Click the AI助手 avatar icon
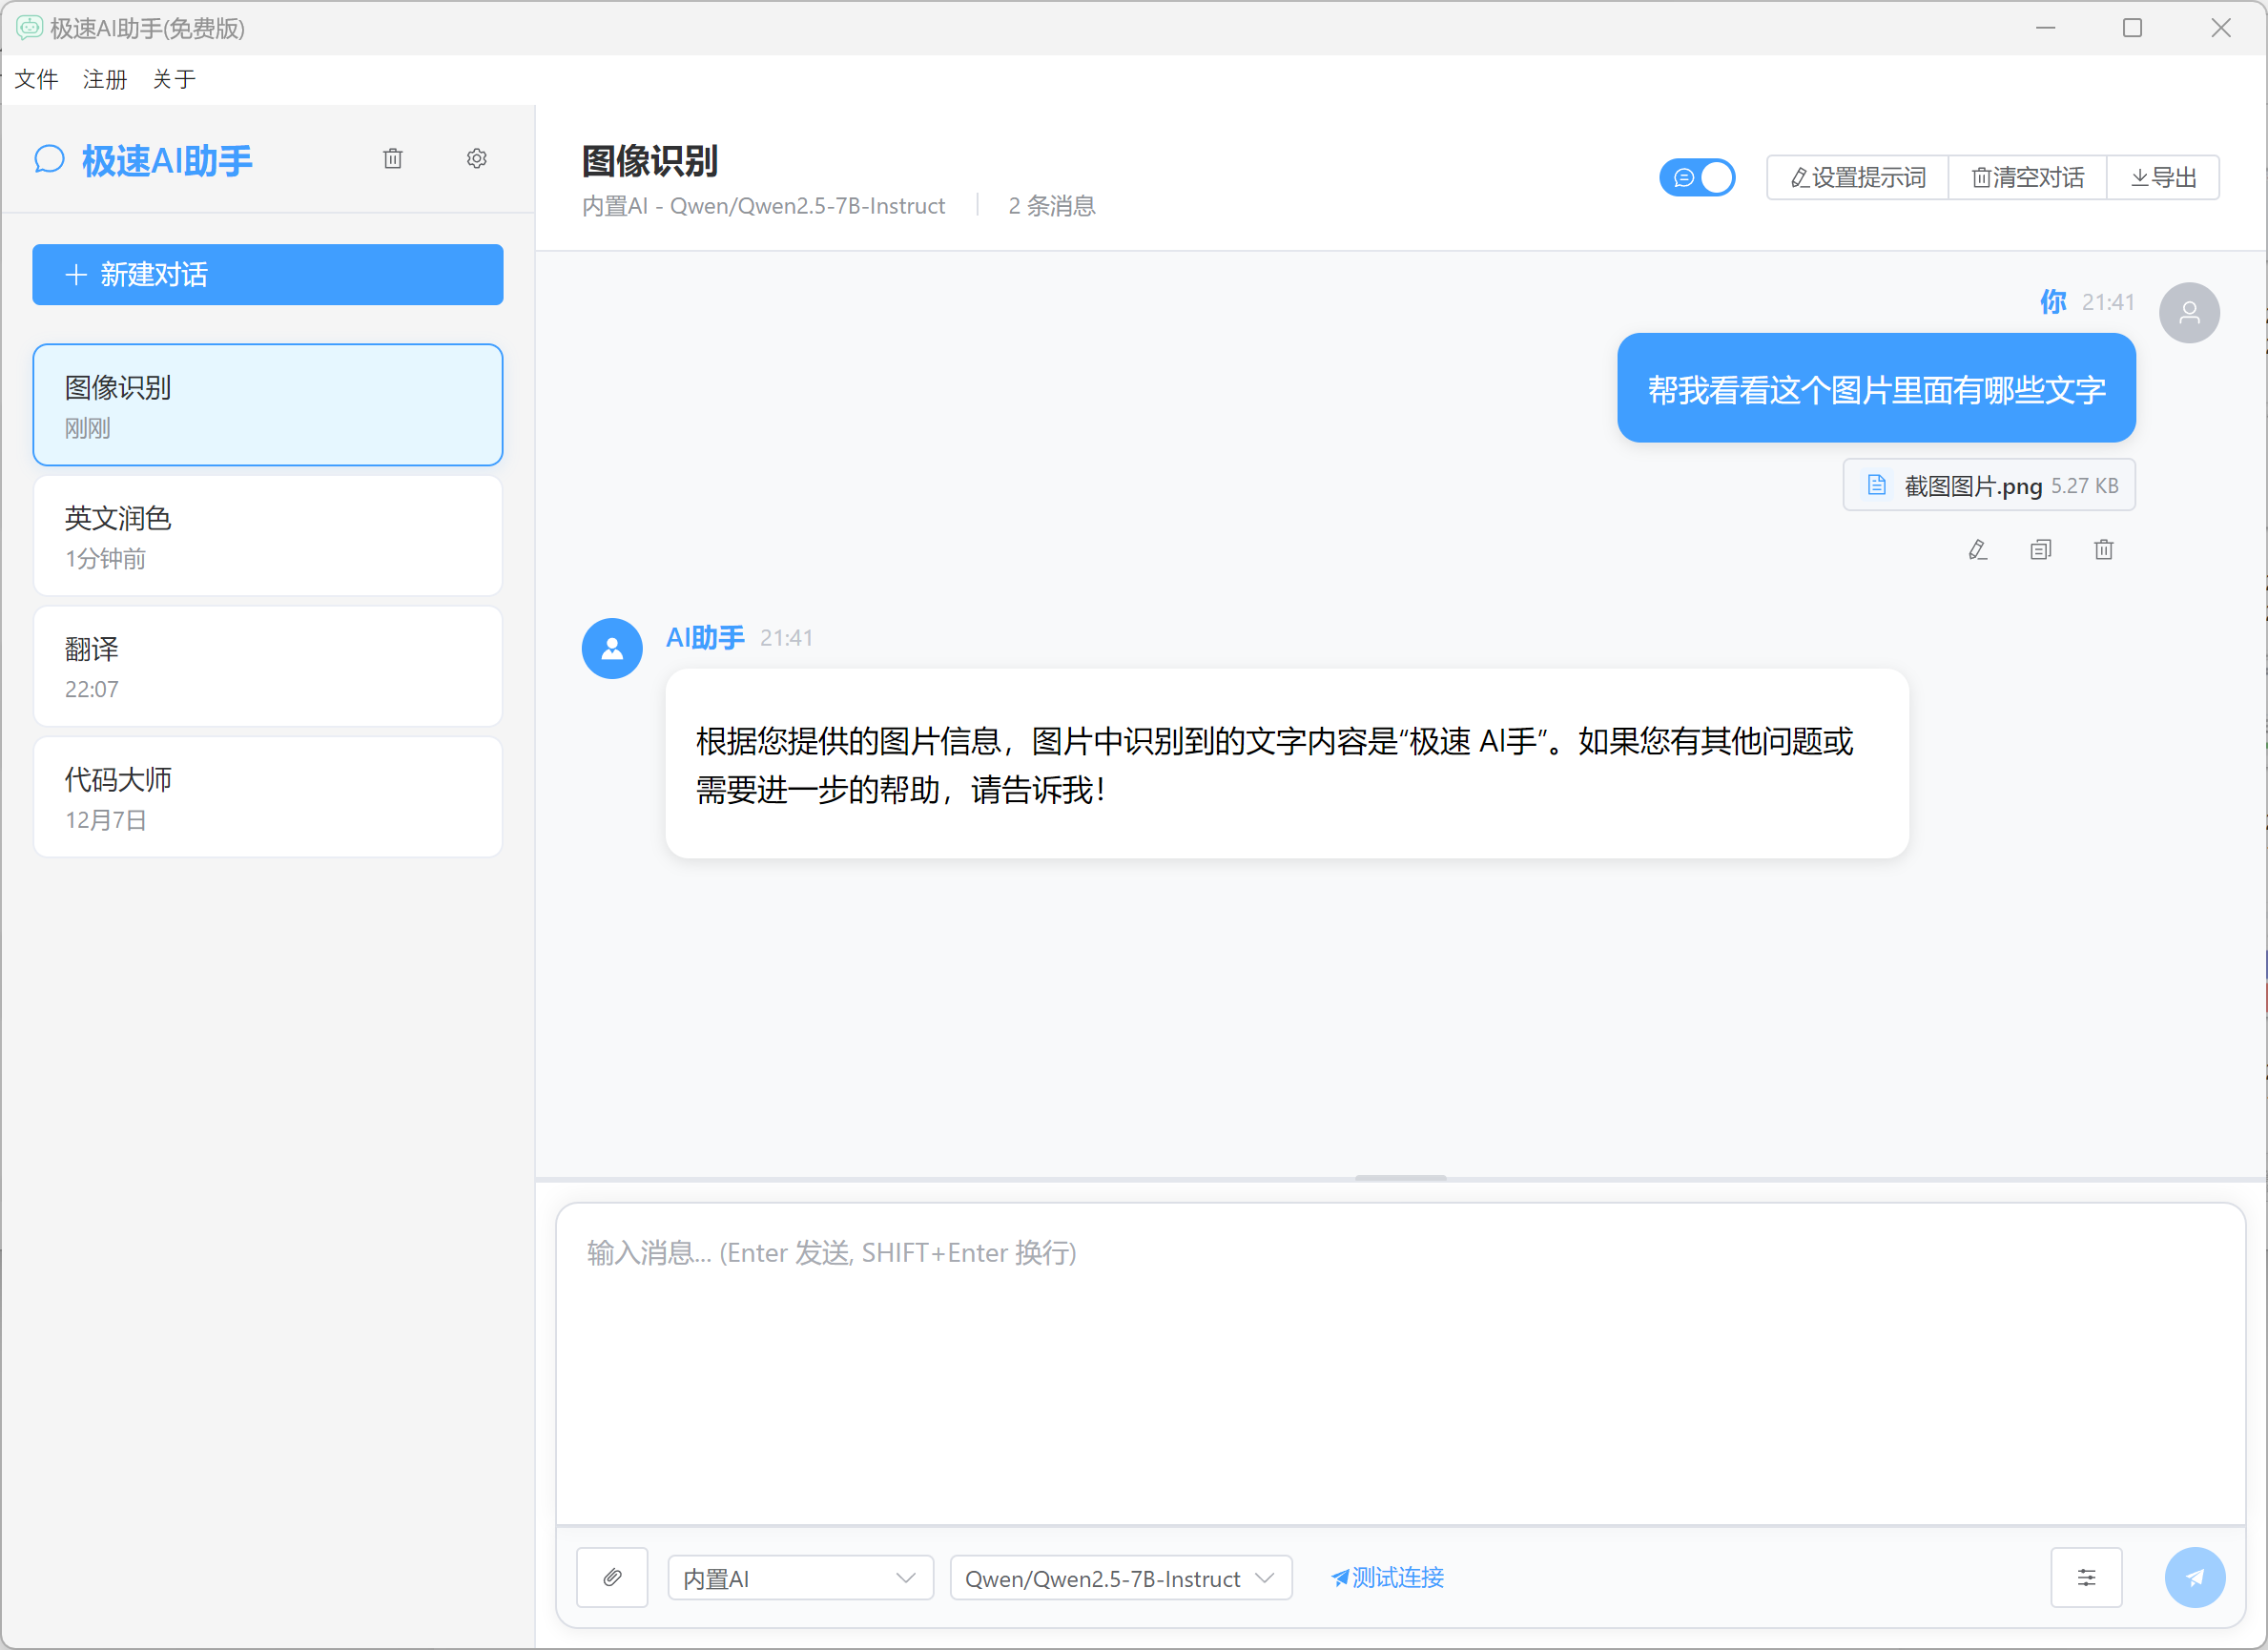Image resolution: width=2268 pixels, height=1650 pixels. pyautogui.click(x=612, y=649)
